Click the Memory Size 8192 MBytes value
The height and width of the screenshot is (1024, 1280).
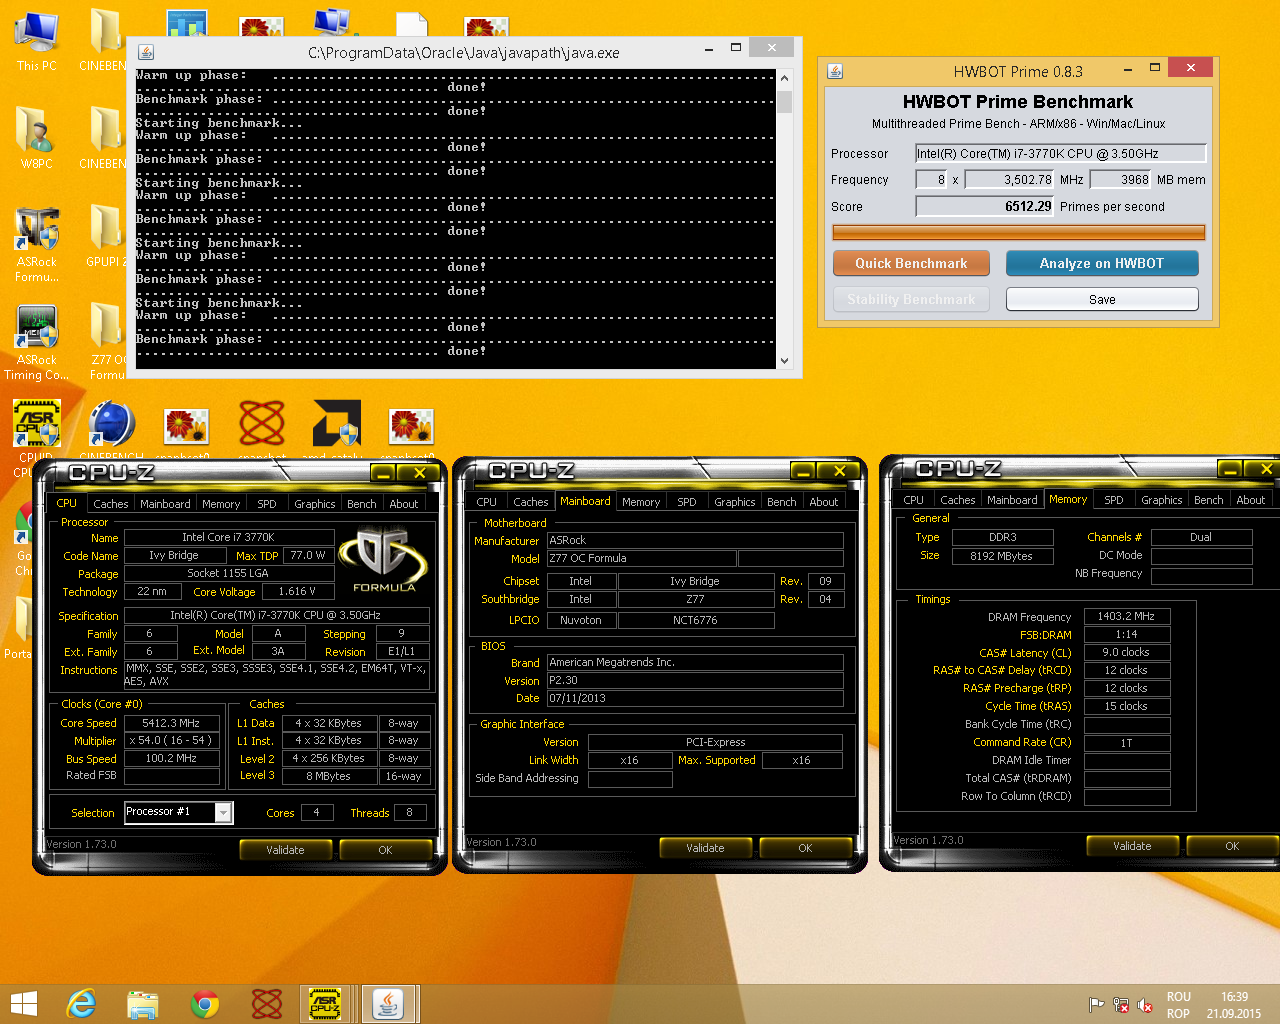1002,556
